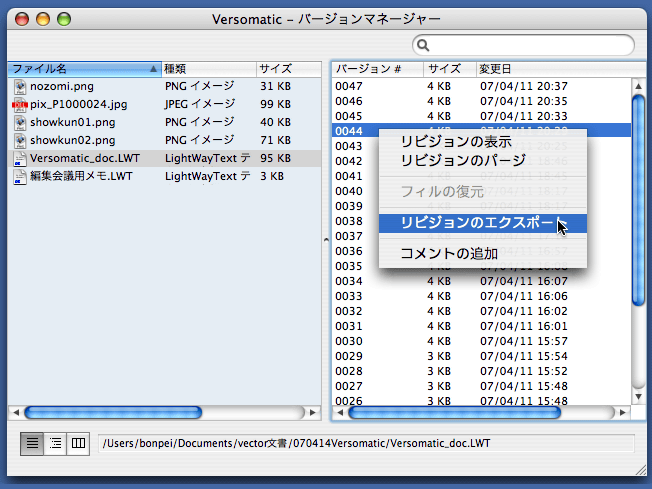Click the nozomi.png file icon
This screenshot has width=652, height=489.
[x=20, y=86]
